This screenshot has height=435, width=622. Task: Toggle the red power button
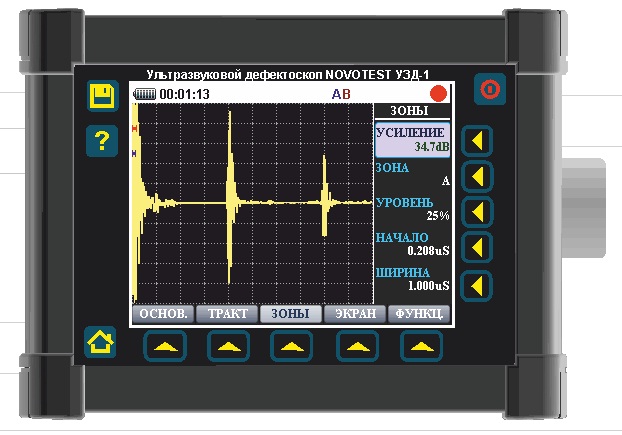tap(490, 89)
